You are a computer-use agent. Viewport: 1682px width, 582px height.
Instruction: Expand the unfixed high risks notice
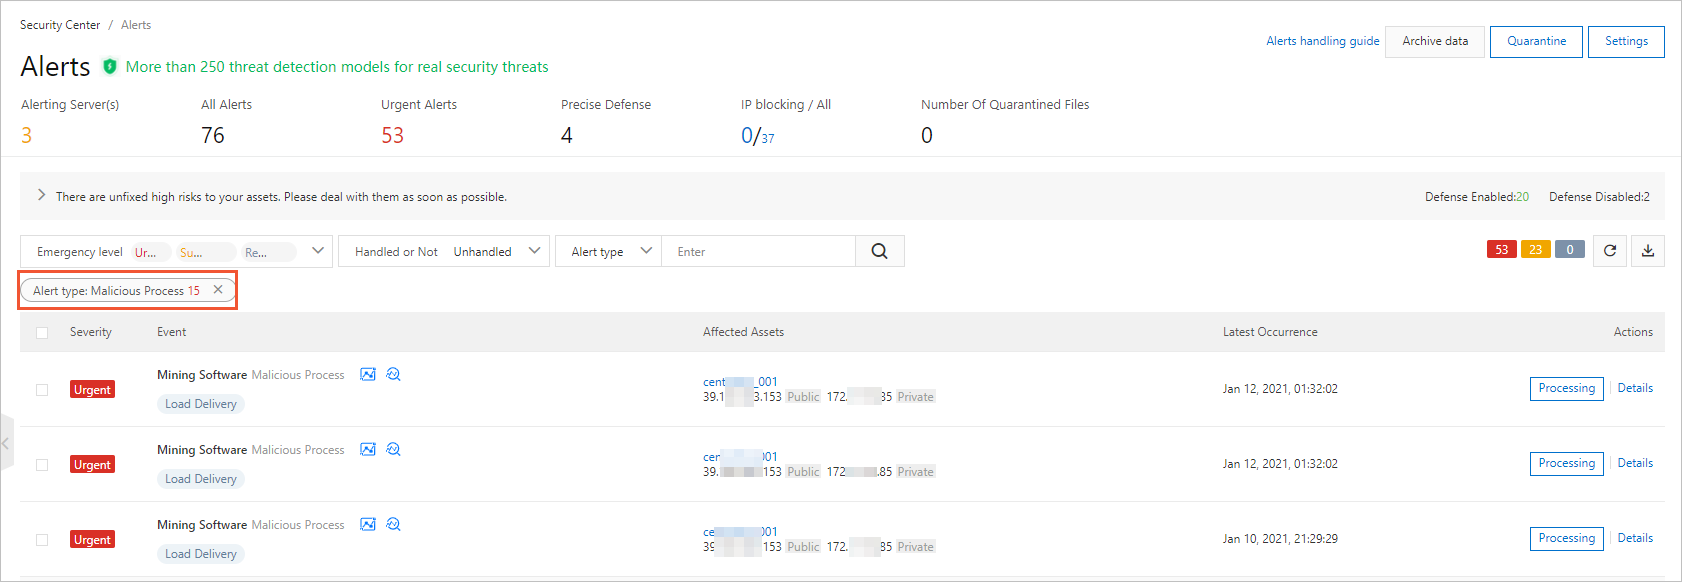coord(42,195)
